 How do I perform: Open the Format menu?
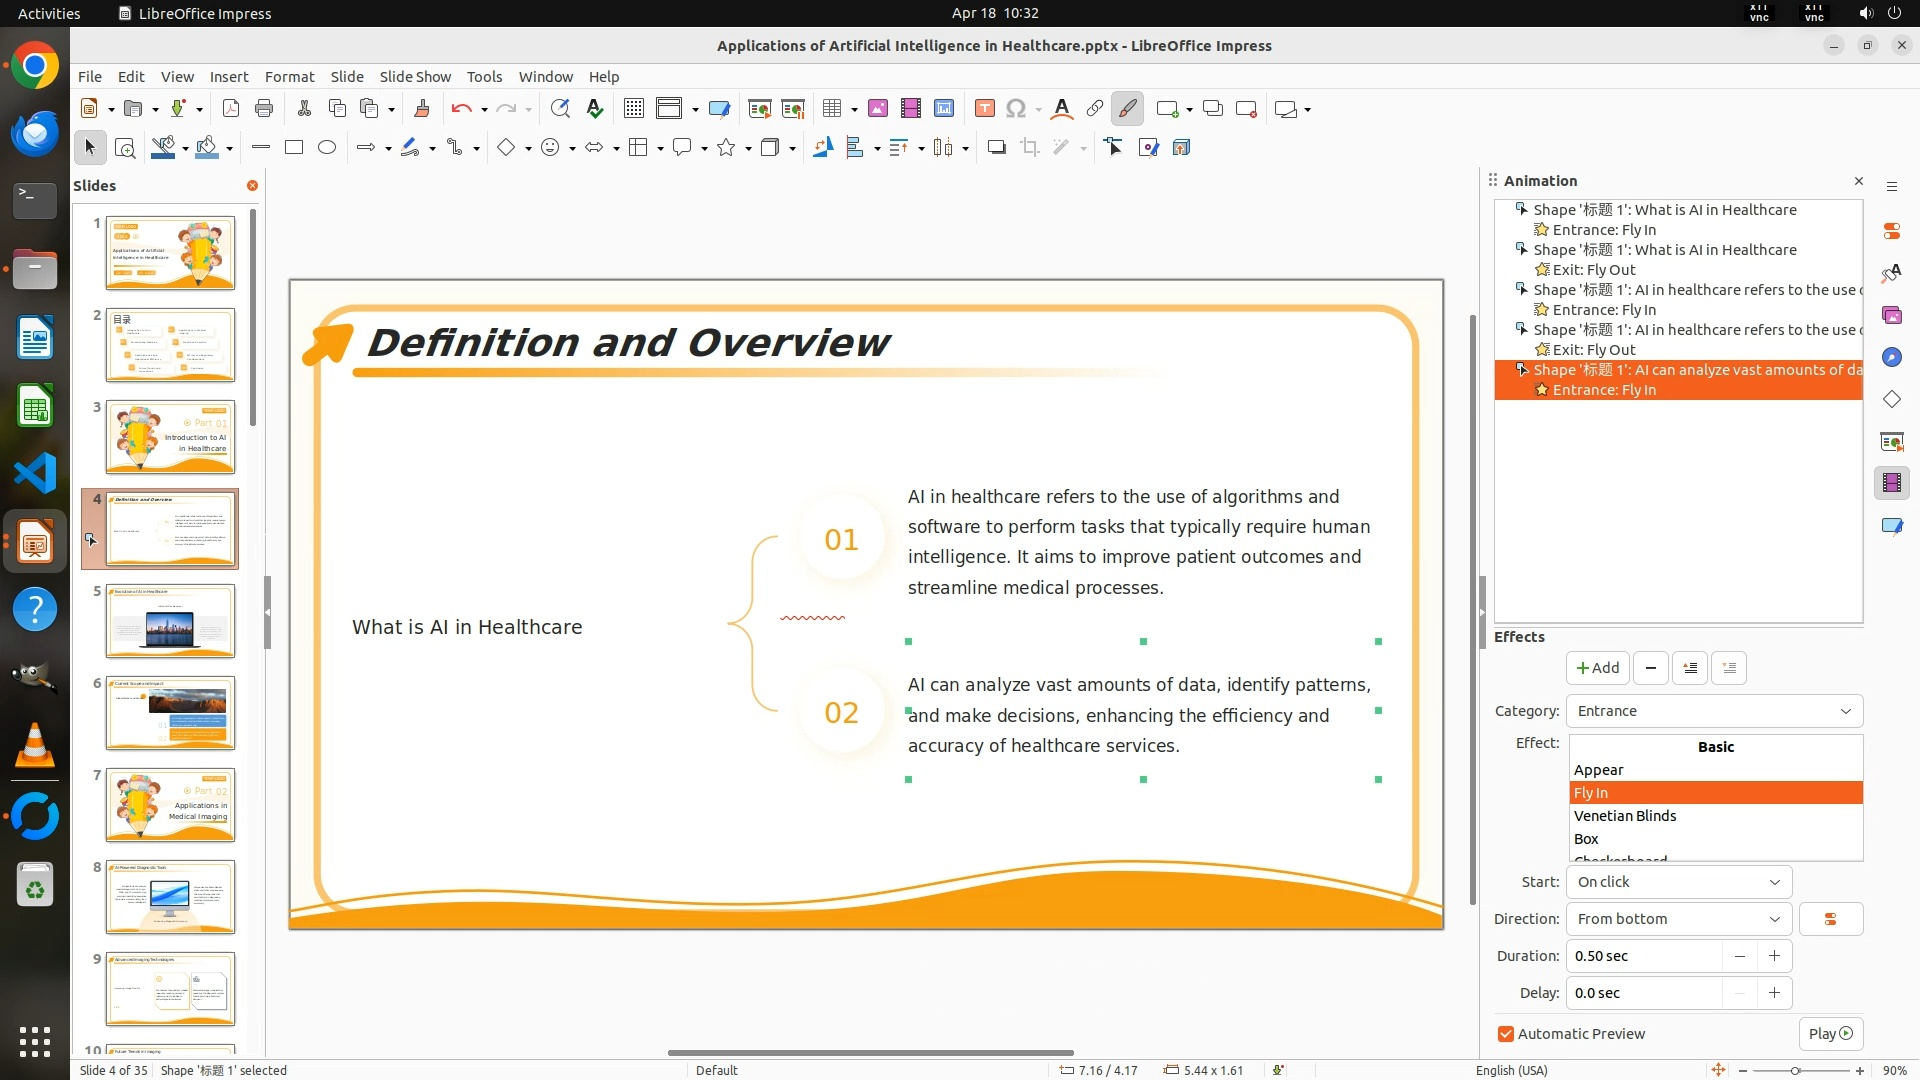tap(289, 76)
